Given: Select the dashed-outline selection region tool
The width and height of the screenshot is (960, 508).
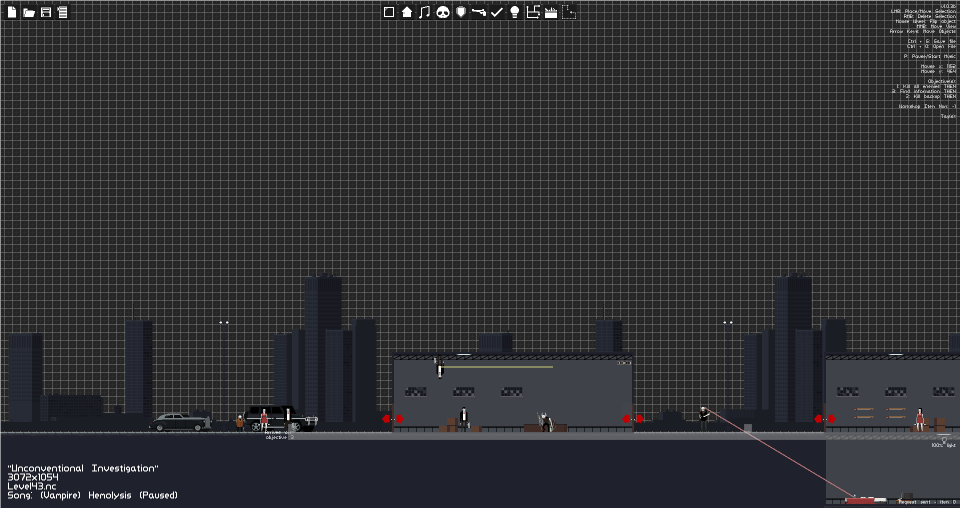Looking at the screenshot, I should pos(569,12).
